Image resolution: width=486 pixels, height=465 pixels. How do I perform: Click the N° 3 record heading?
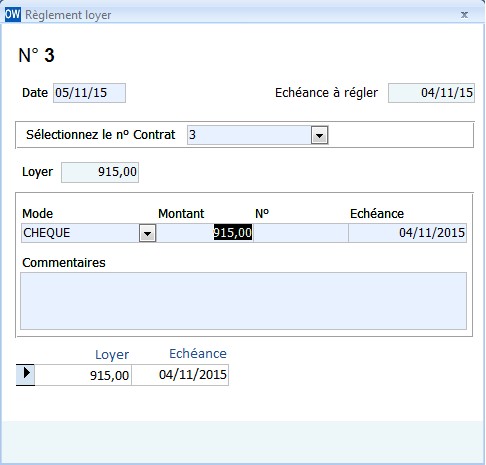pos(36,55)
